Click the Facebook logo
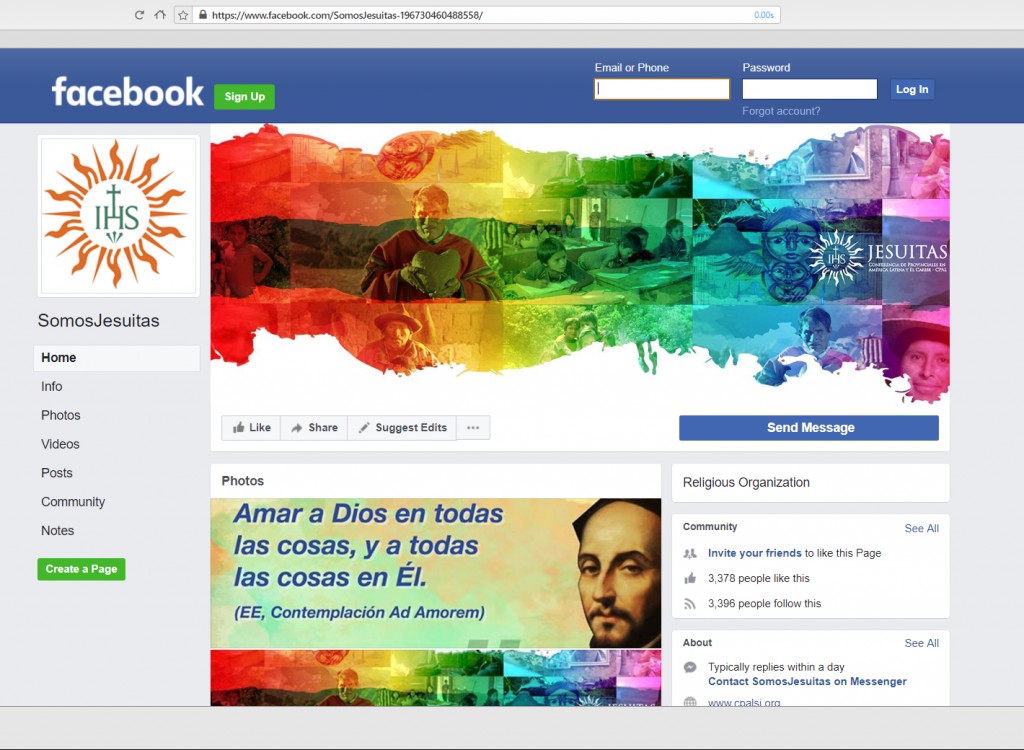Viewport: 1024px width, 750px height. 127,92
